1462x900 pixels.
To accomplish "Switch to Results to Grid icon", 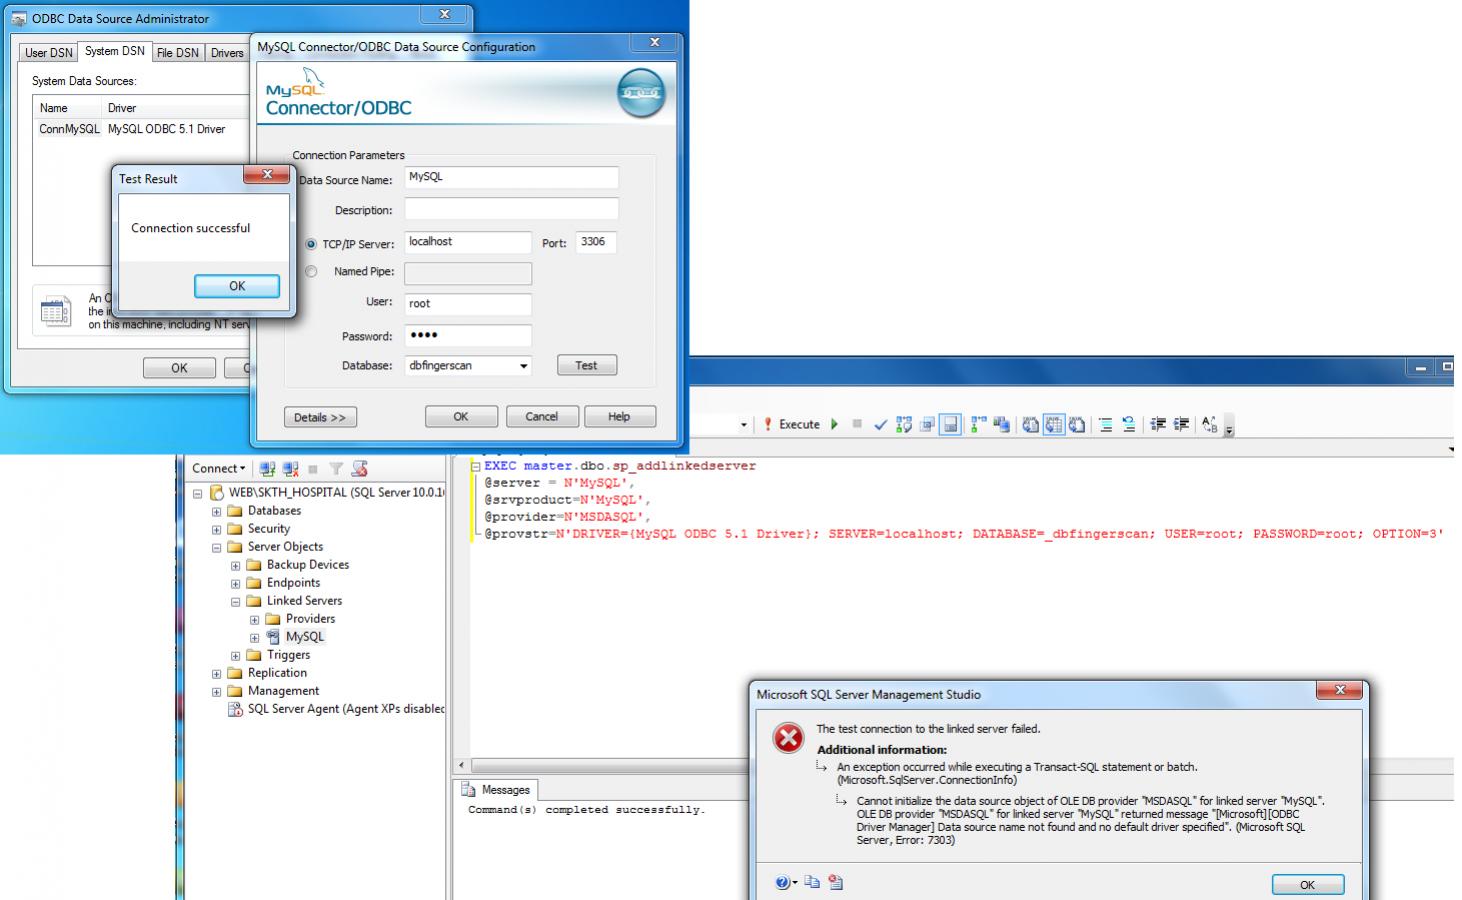I will pos(1054,425).
